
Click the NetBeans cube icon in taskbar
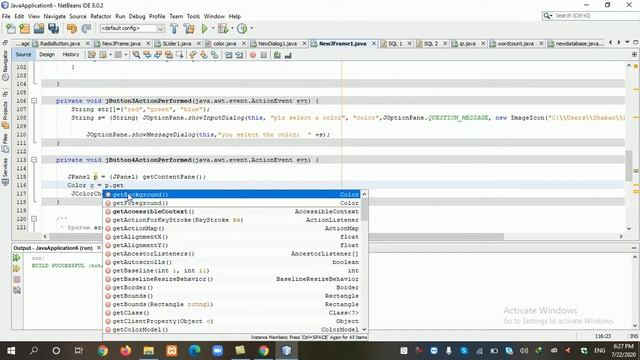click(287, 351)
